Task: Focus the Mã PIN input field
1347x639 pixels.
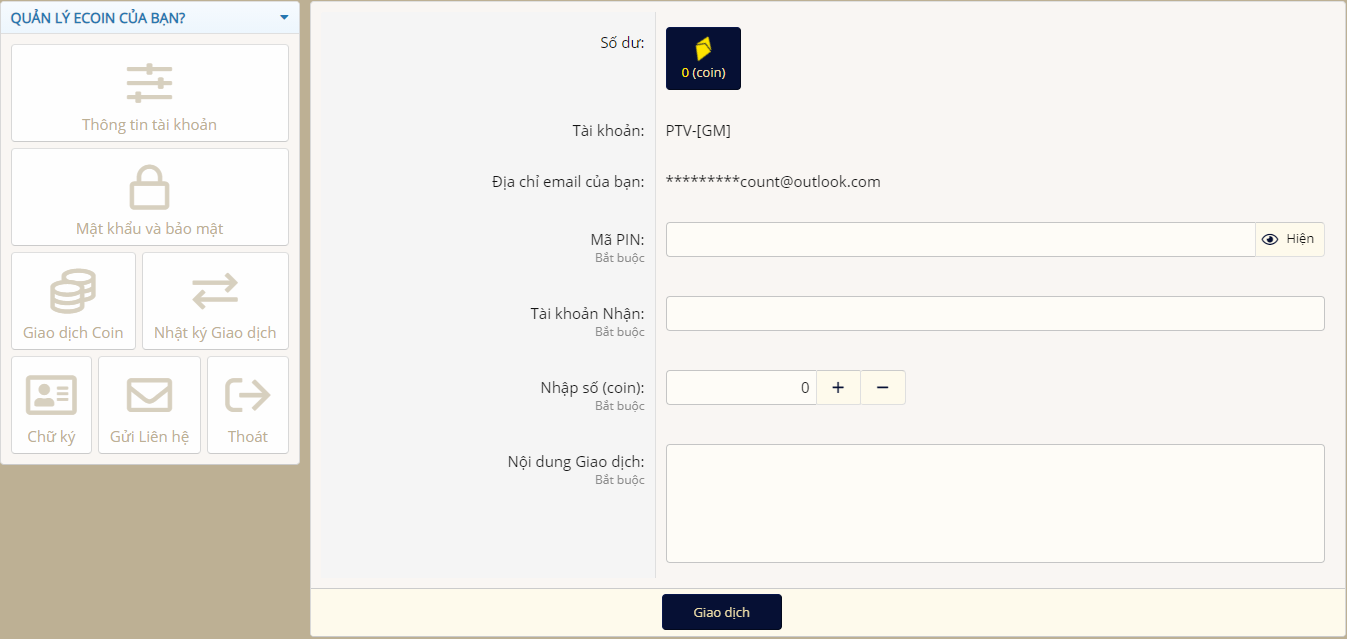Action: click(x=960, y=239)
